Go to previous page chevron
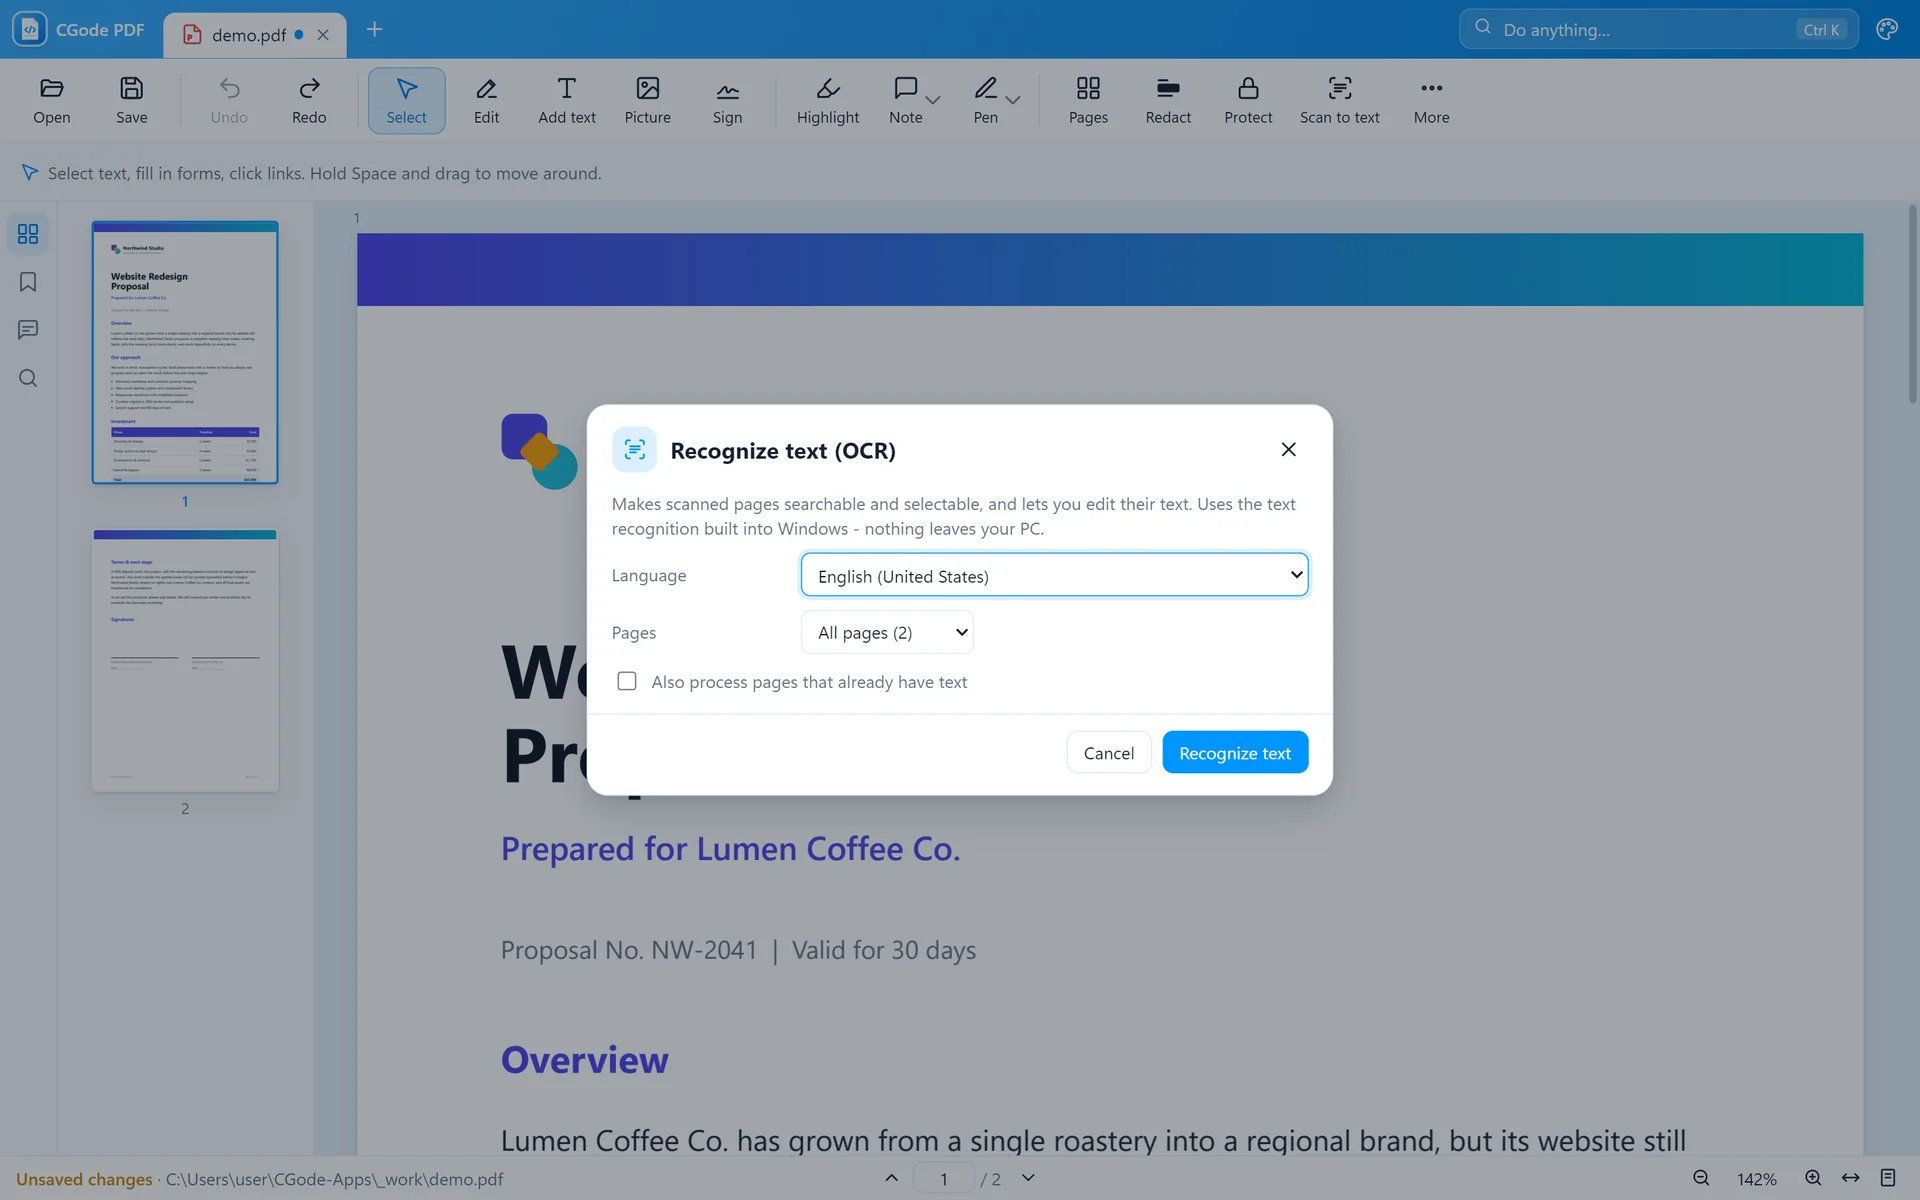The width and height of the screenshot is (1920, 1200). (x=891, y=1178)
